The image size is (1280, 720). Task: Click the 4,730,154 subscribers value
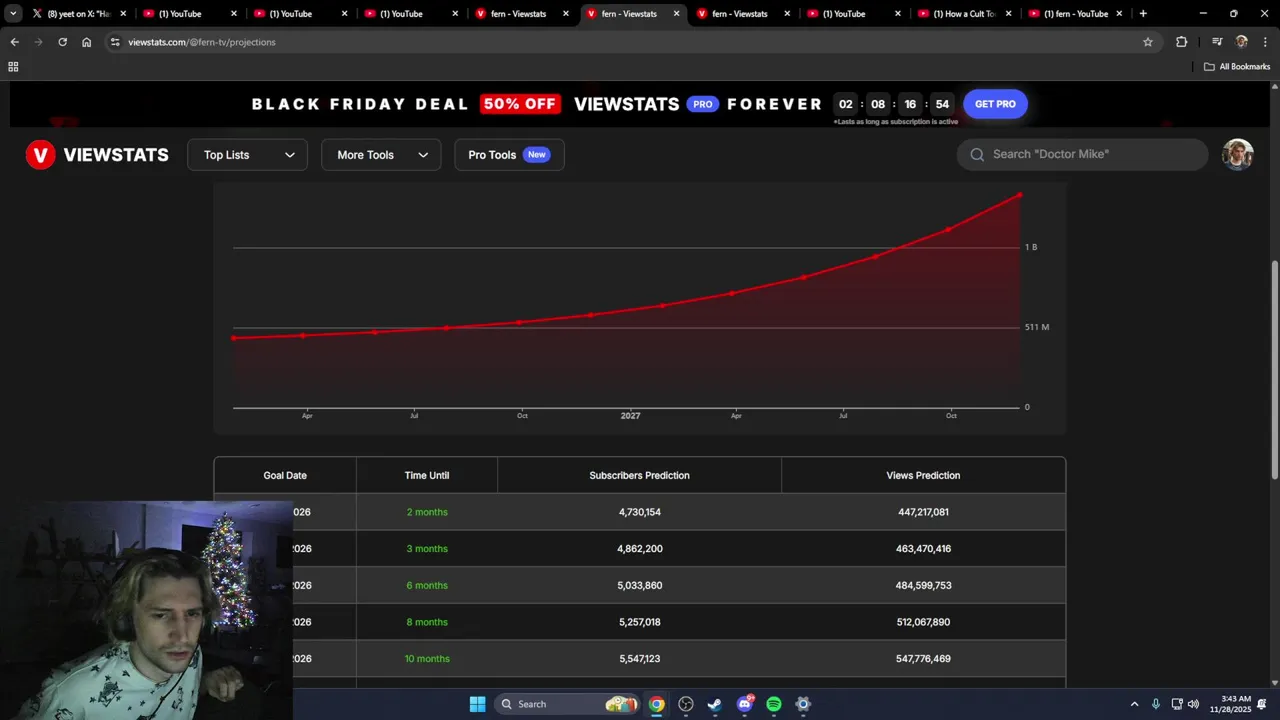(639, 512)
